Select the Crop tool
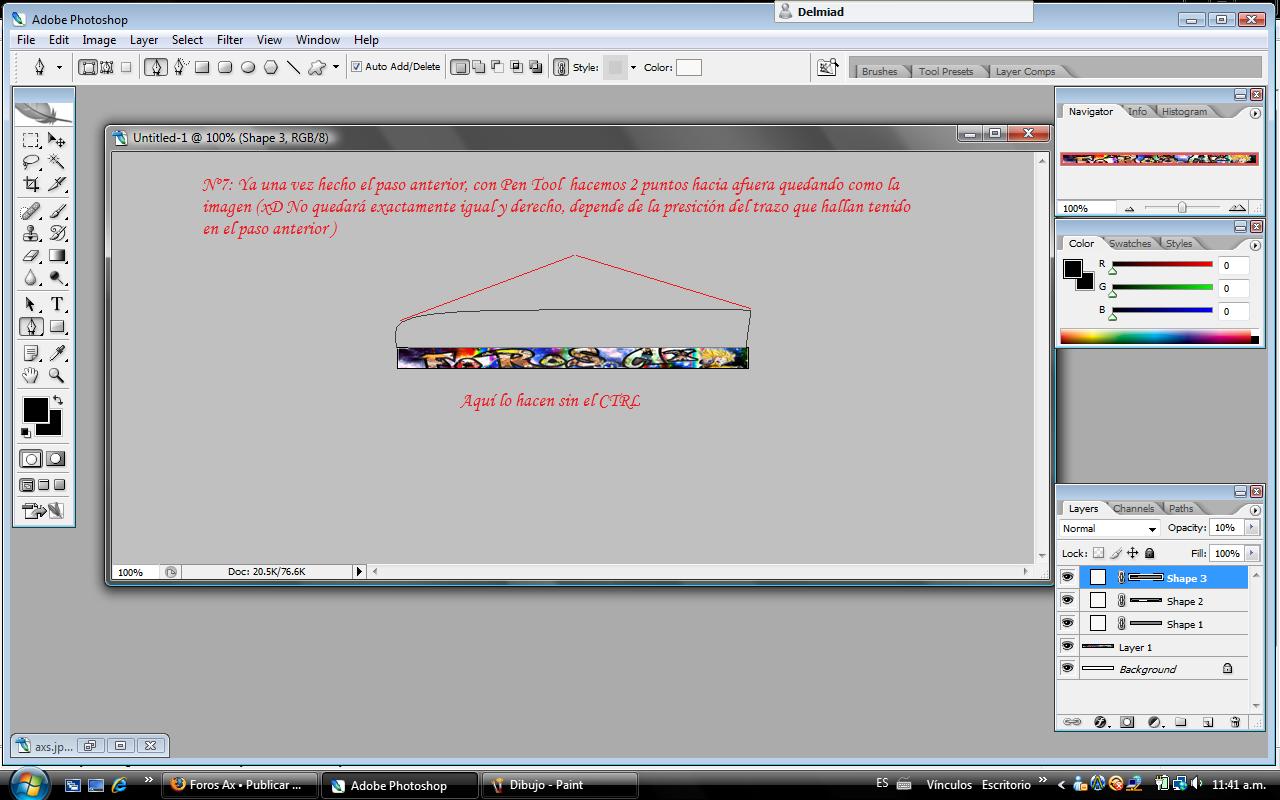This screenshot has height=800, width=1280. tap(31, 184)
